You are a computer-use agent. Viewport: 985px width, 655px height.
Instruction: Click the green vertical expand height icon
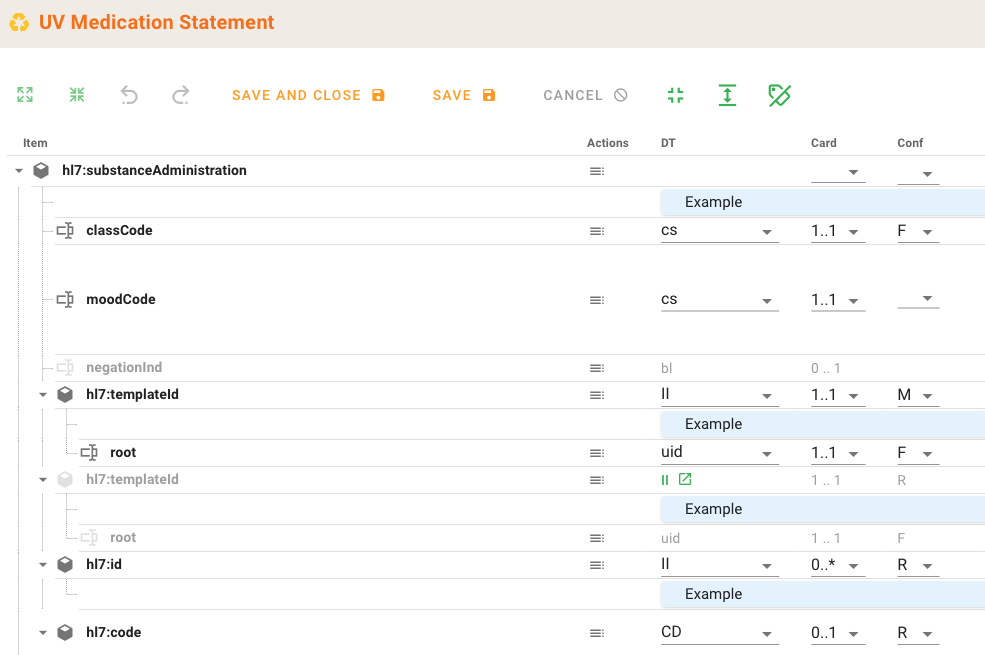727,95
